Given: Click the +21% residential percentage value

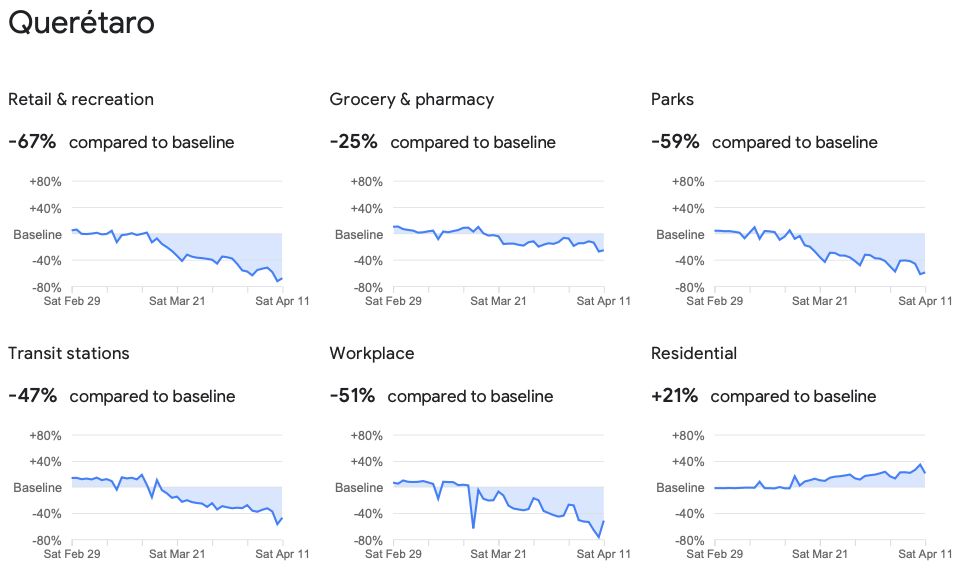Looking at the screenshot, I should [674, 395].
